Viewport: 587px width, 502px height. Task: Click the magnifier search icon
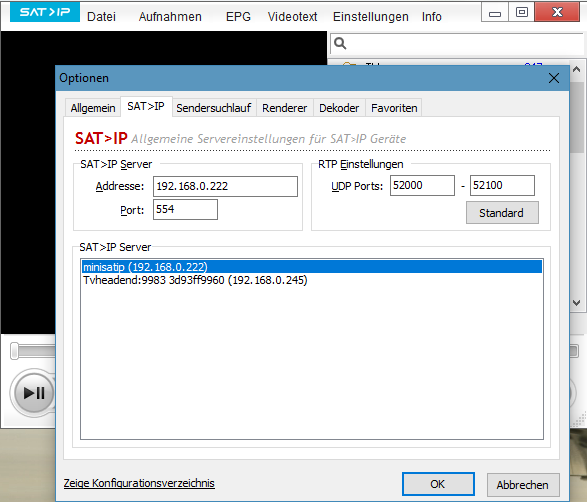click(x=340, y=43)
